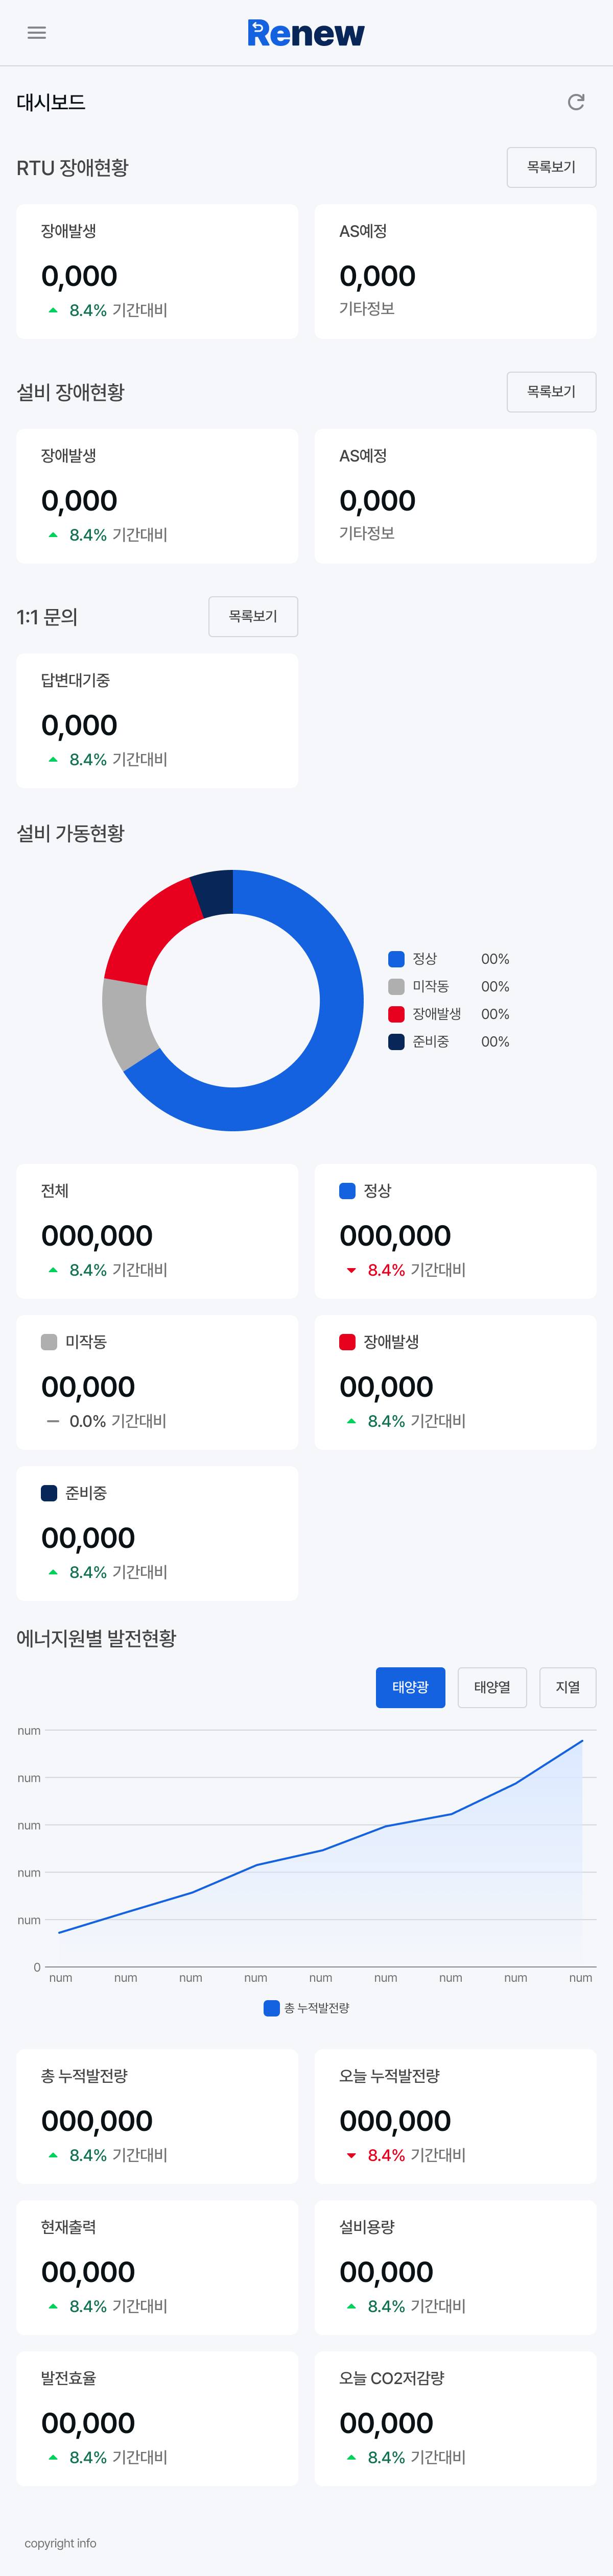The image size is (613, 2576).
Task: Click blue square icon on 정상 card
Action: click(348, 1191)
